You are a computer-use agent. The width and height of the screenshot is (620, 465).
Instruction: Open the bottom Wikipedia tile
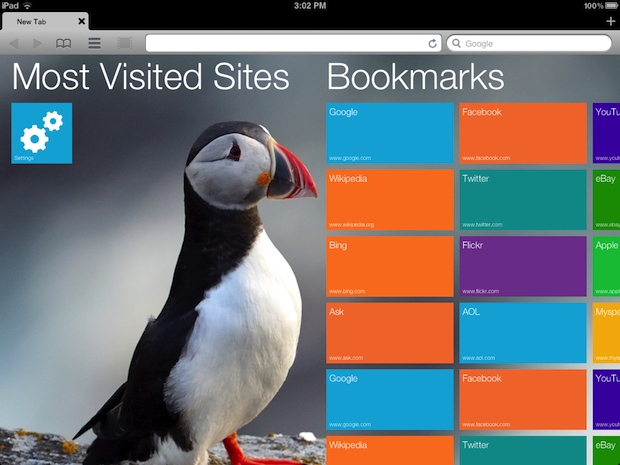click(x=389, y=450)
